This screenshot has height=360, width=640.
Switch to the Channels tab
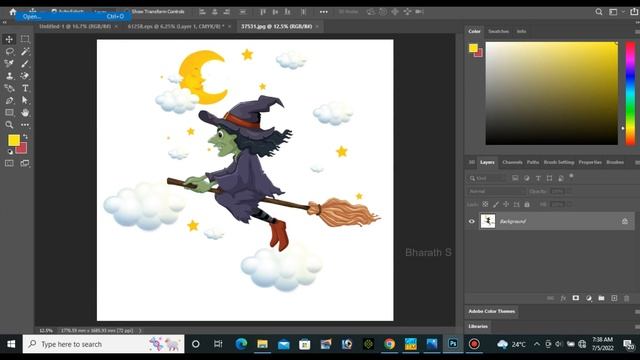[512, 162]
